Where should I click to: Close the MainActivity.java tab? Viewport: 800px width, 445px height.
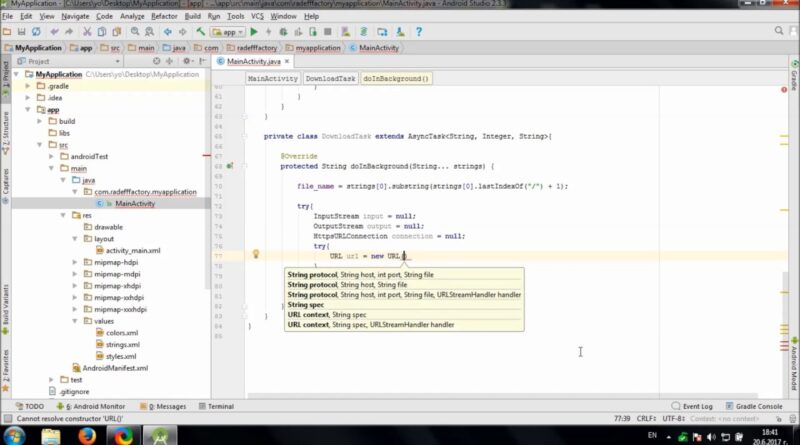click(287, 61)
